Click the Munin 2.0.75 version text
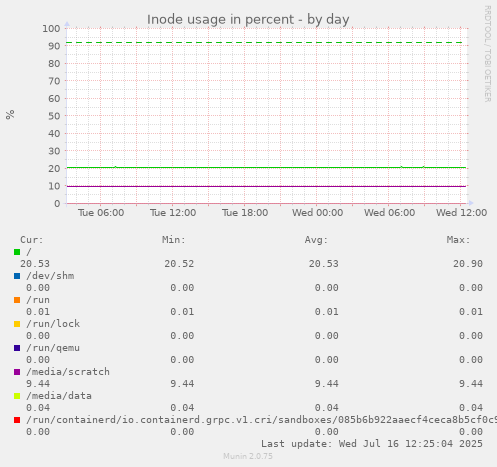497x467 pixels. point(248,456)
